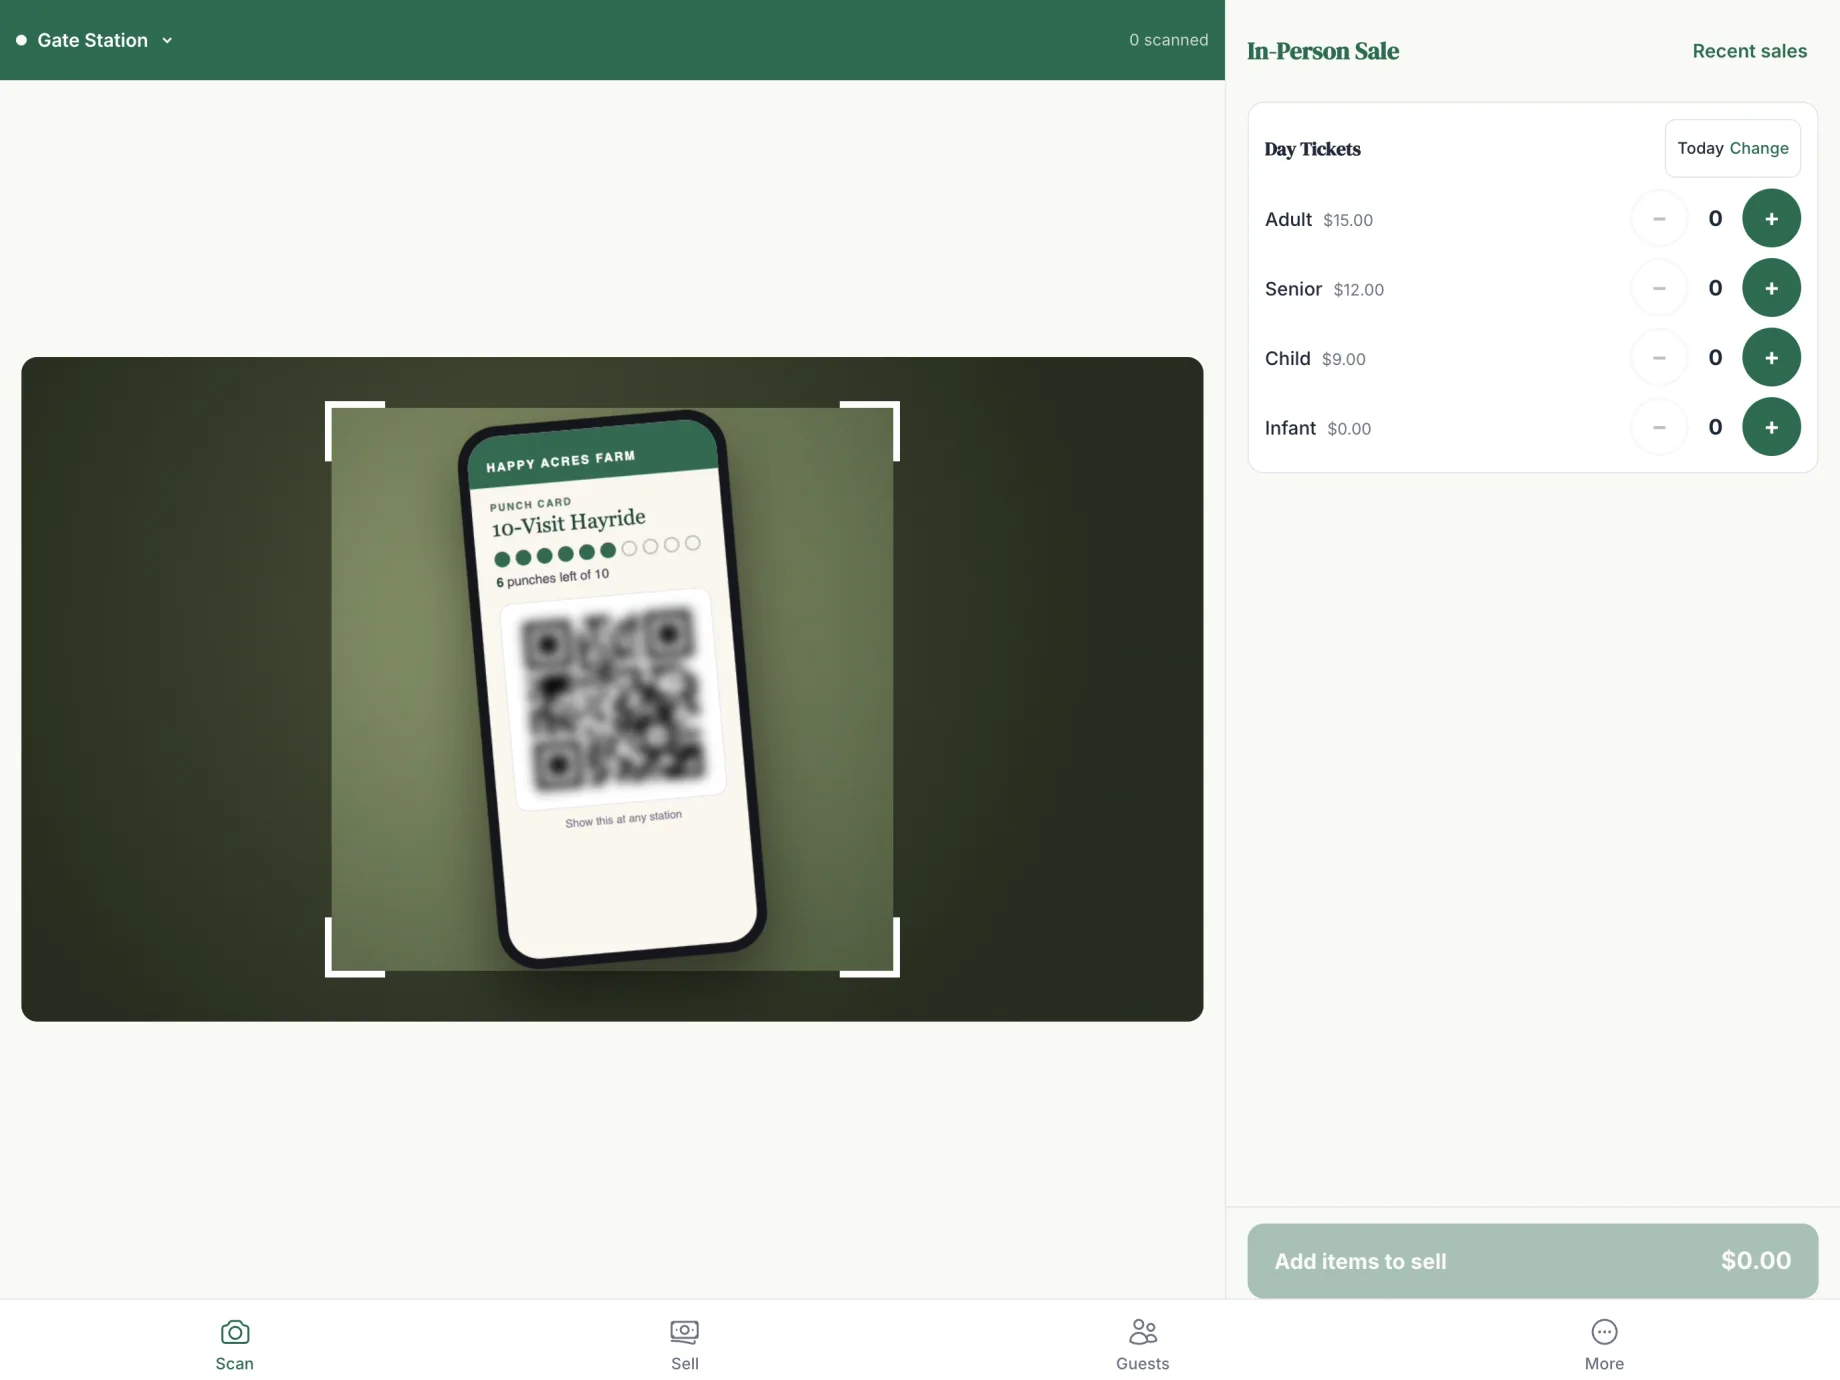Click the Infant $0.00 label
The image size is (1840, 1380).
(x=1318, y=428)
